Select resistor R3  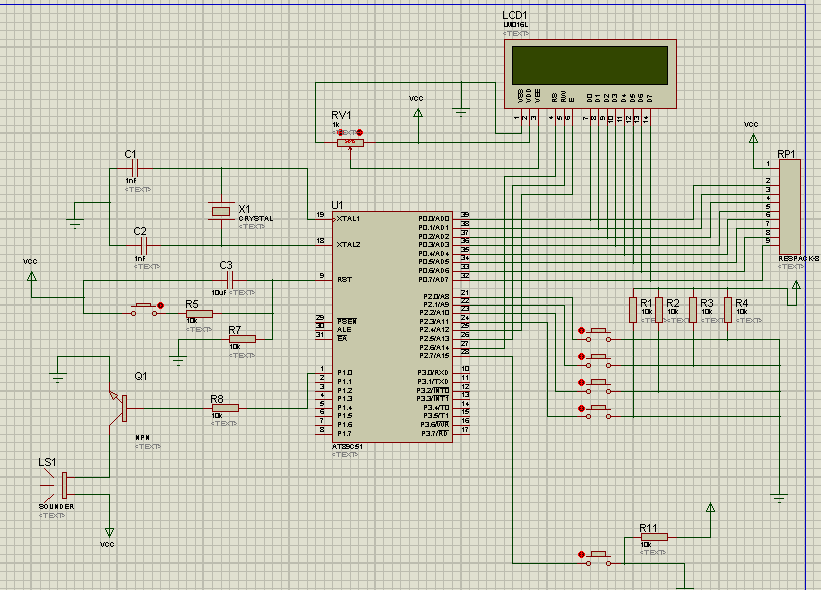click(x=693, y=310)
